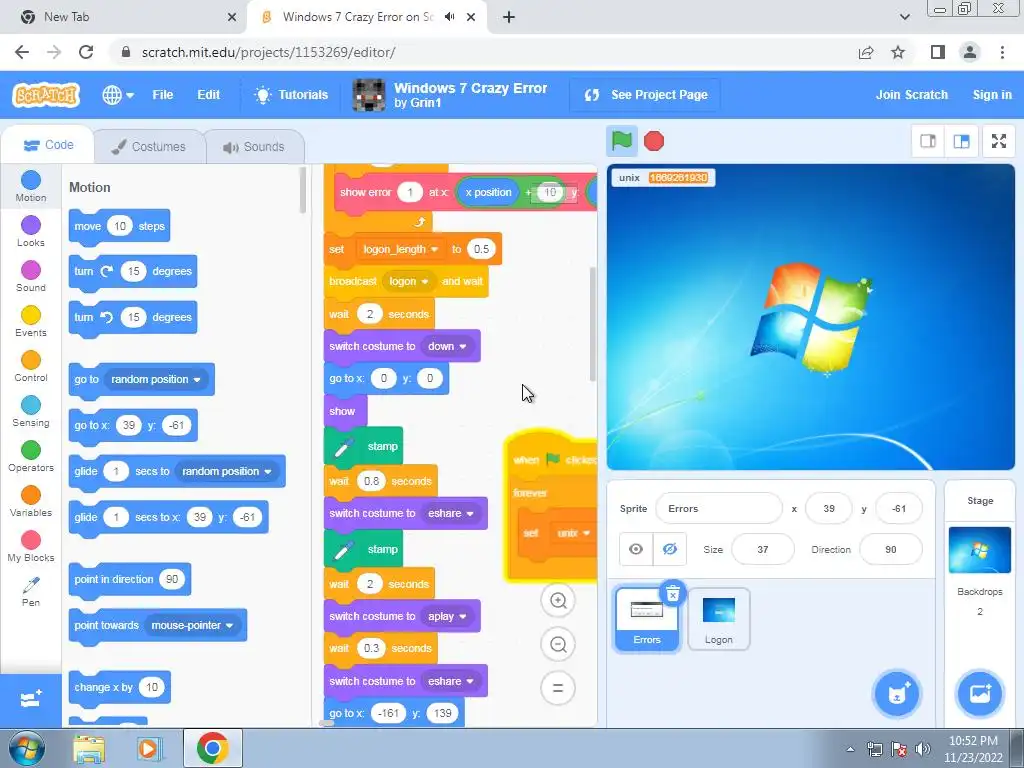Click the green flag to run project
1024x768 pixels.
(x=621, y=141)
